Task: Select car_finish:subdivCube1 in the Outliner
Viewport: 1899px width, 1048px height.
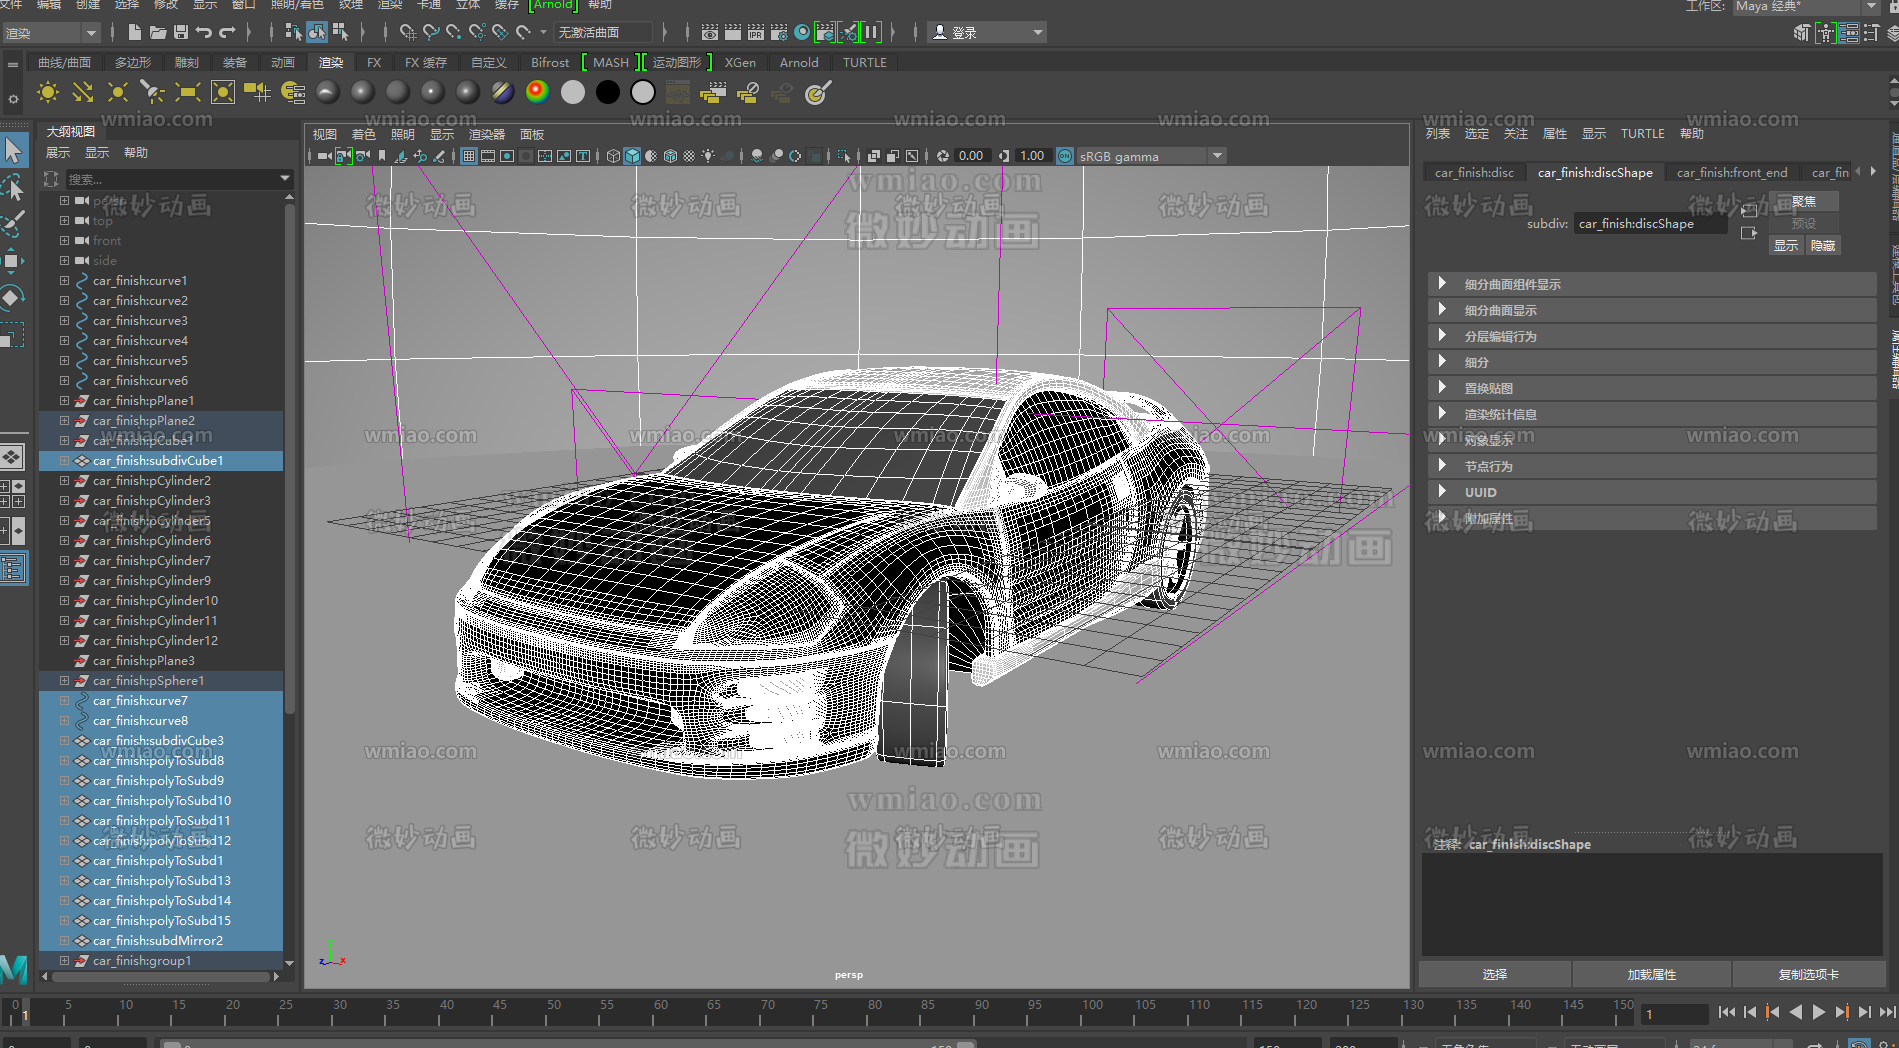Action: (160, 460)
